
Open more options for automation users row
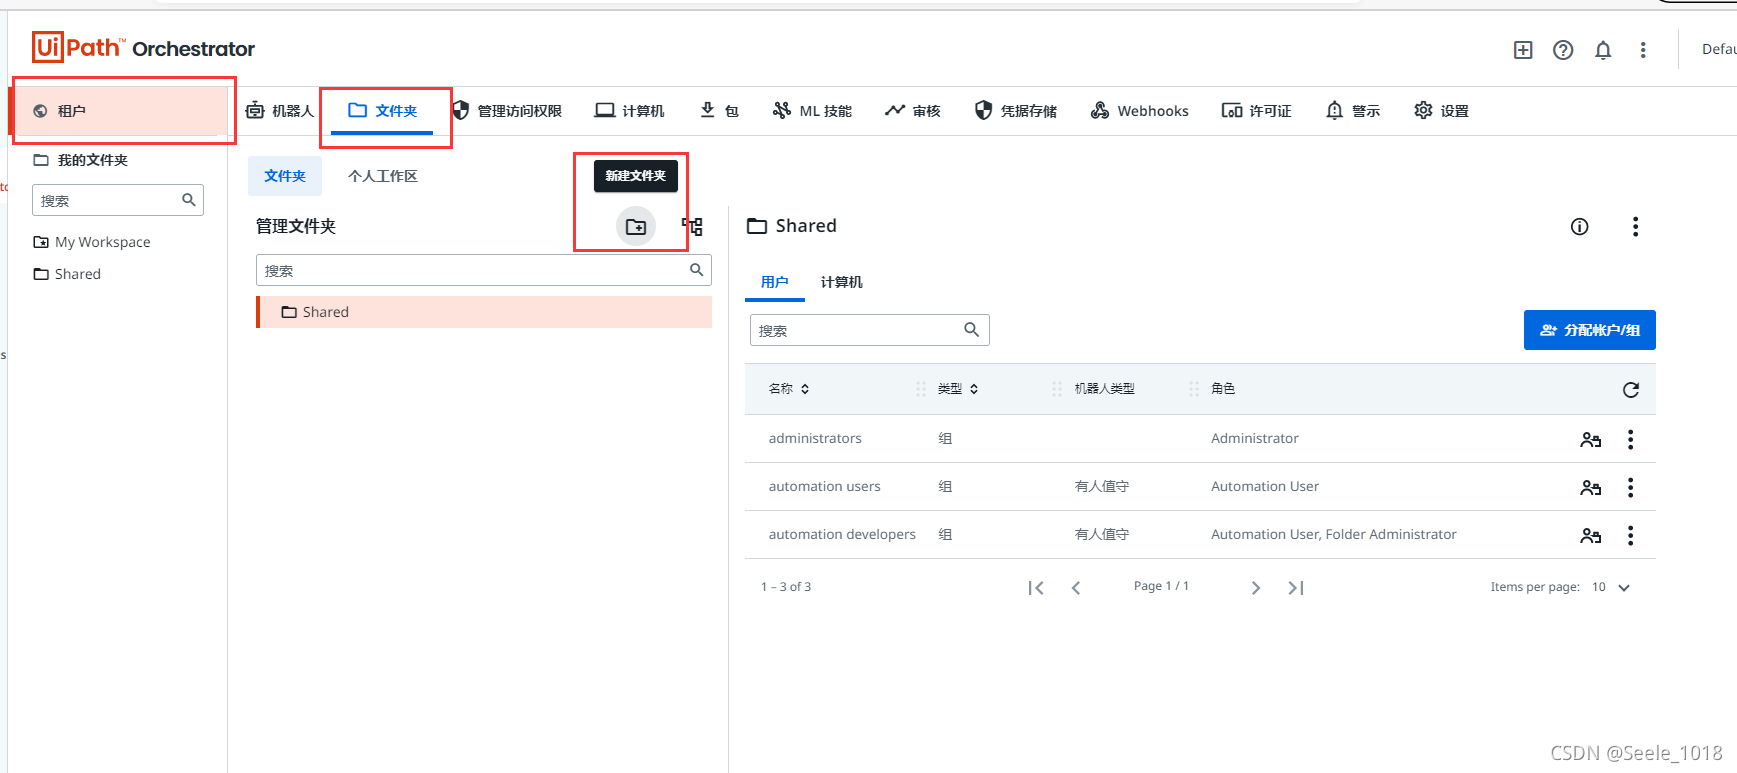1631,488
